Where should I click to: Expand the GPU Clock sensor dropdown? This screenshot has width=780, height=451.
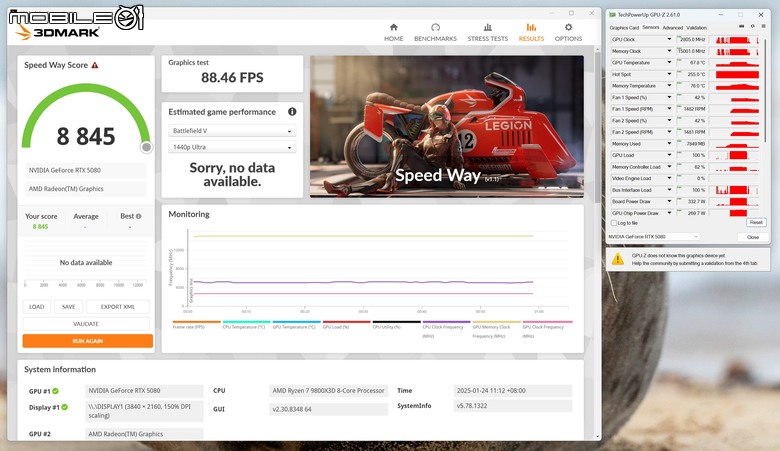(669, 39)
